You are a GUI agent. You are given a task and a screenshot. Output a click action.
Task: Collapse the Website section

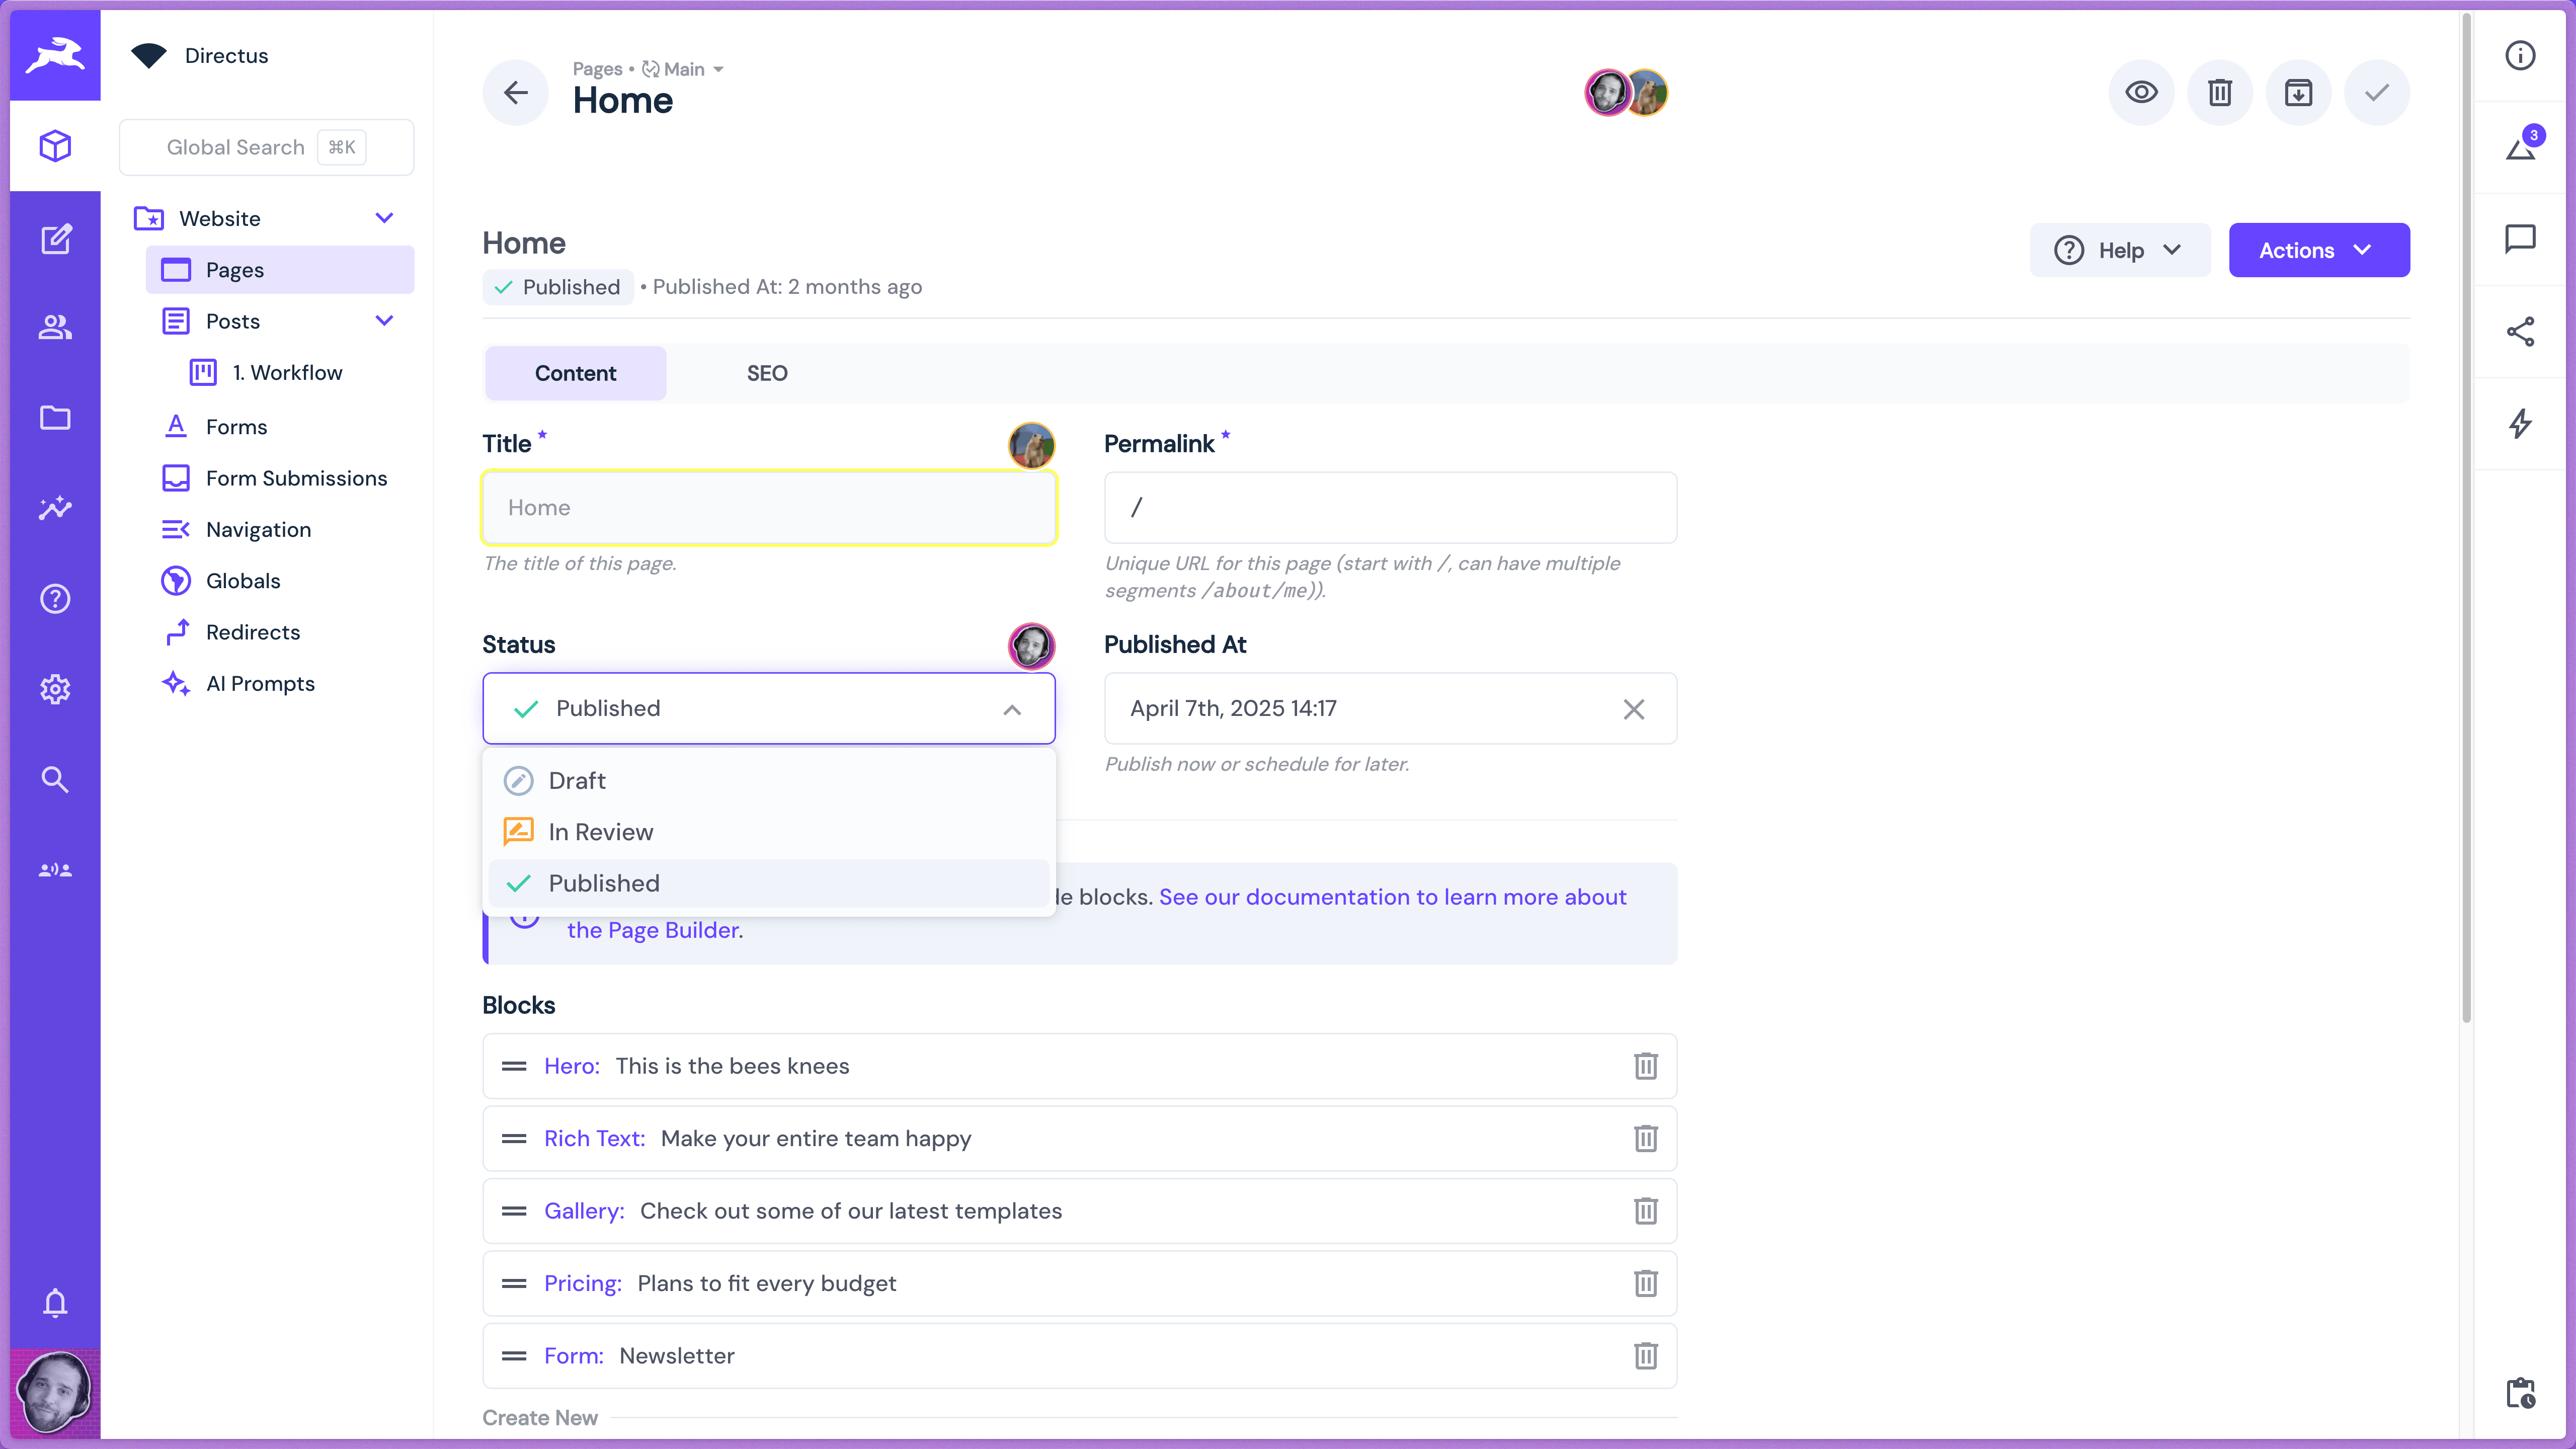click(x=385, y=218)
